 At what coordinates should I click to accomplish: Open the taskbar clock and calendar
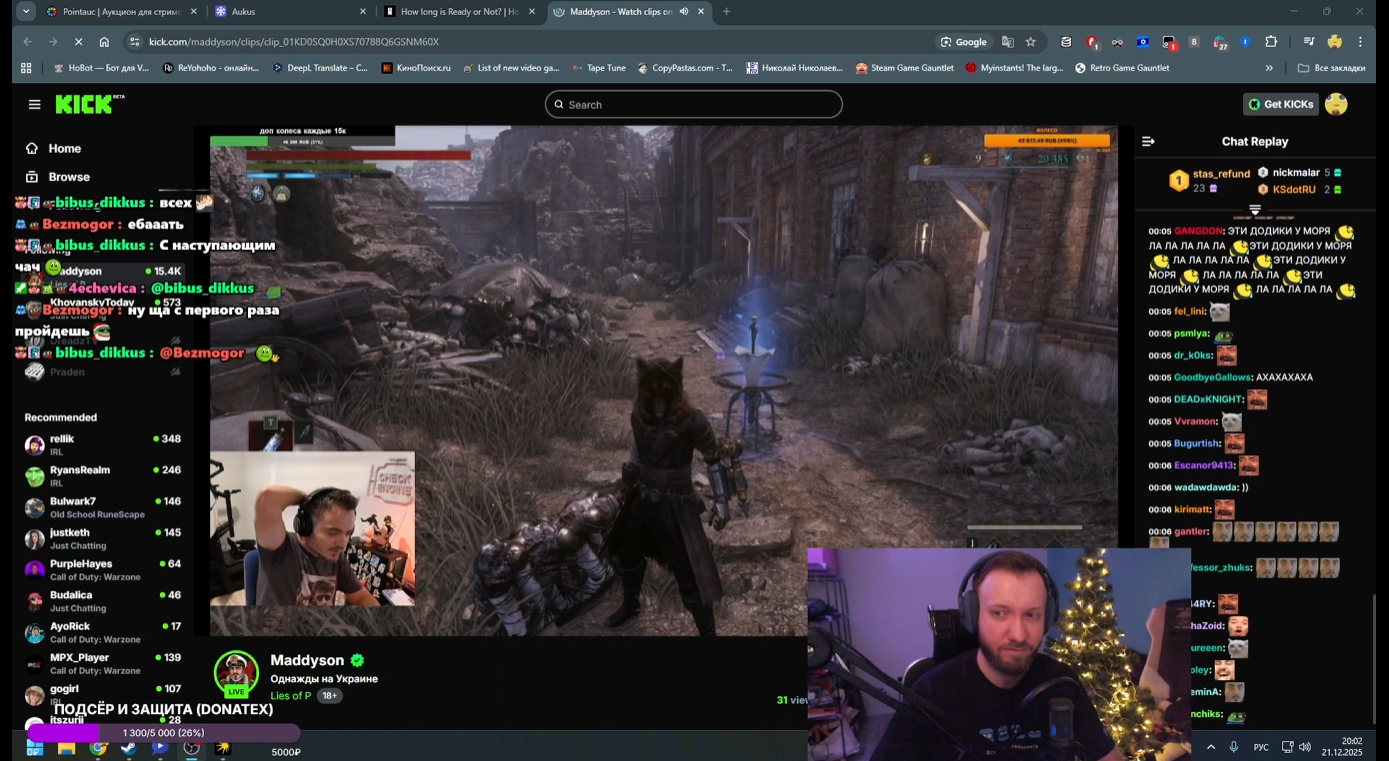(1342, 746)
